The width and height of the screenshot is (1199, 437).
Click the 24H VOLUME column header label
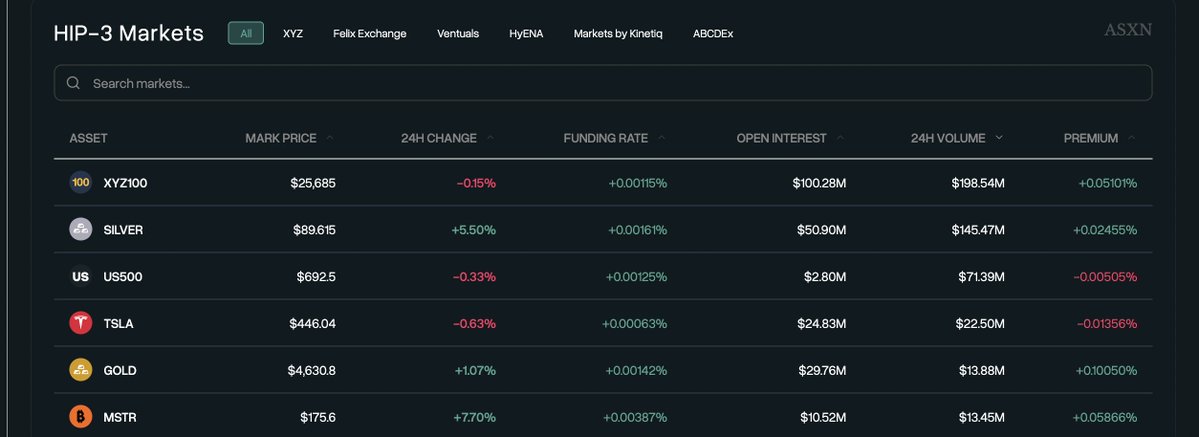(x=948, y=139)
